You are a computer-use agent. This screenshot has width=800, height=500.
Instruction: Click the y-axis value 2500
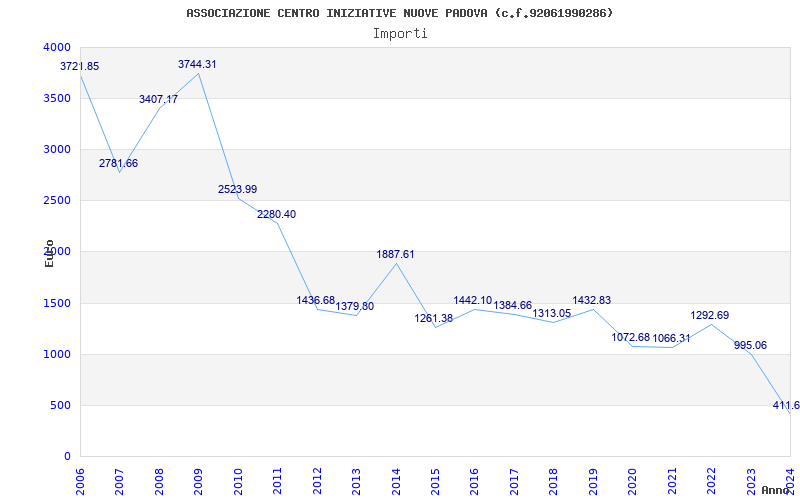(x=58, y=200)
